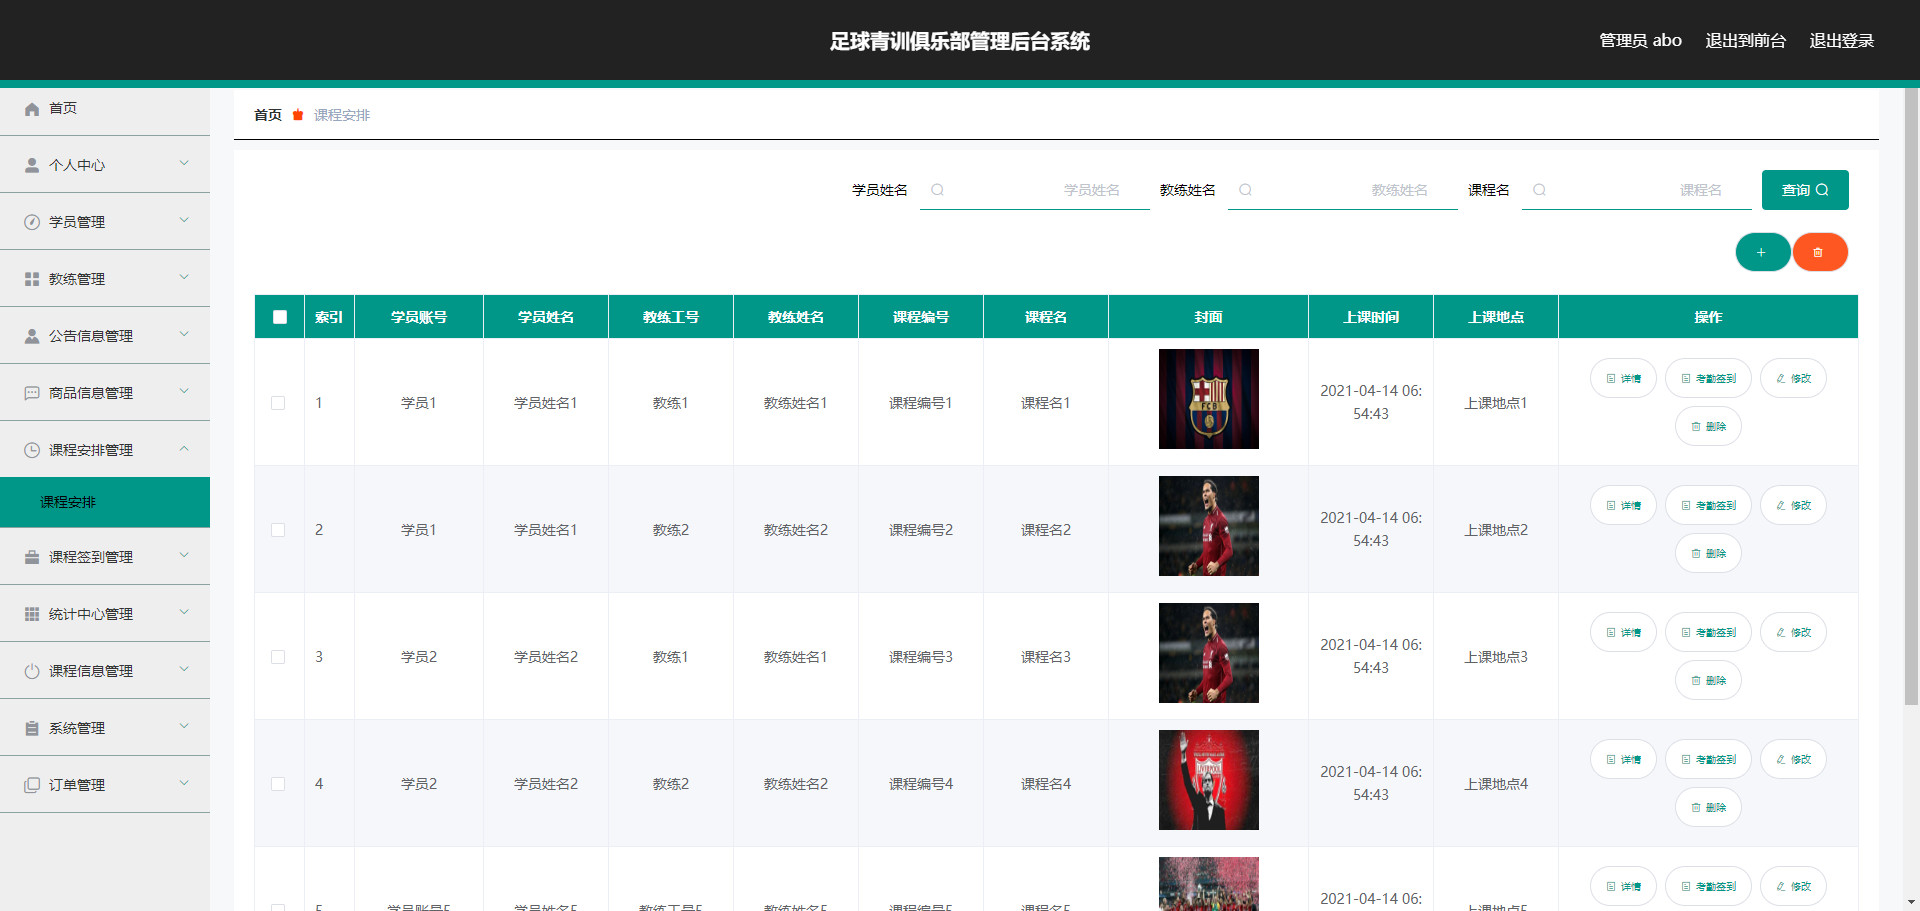Click the home icon beside 首页 in sidebar
1920x911 pixels.
[x=32, y=109]
